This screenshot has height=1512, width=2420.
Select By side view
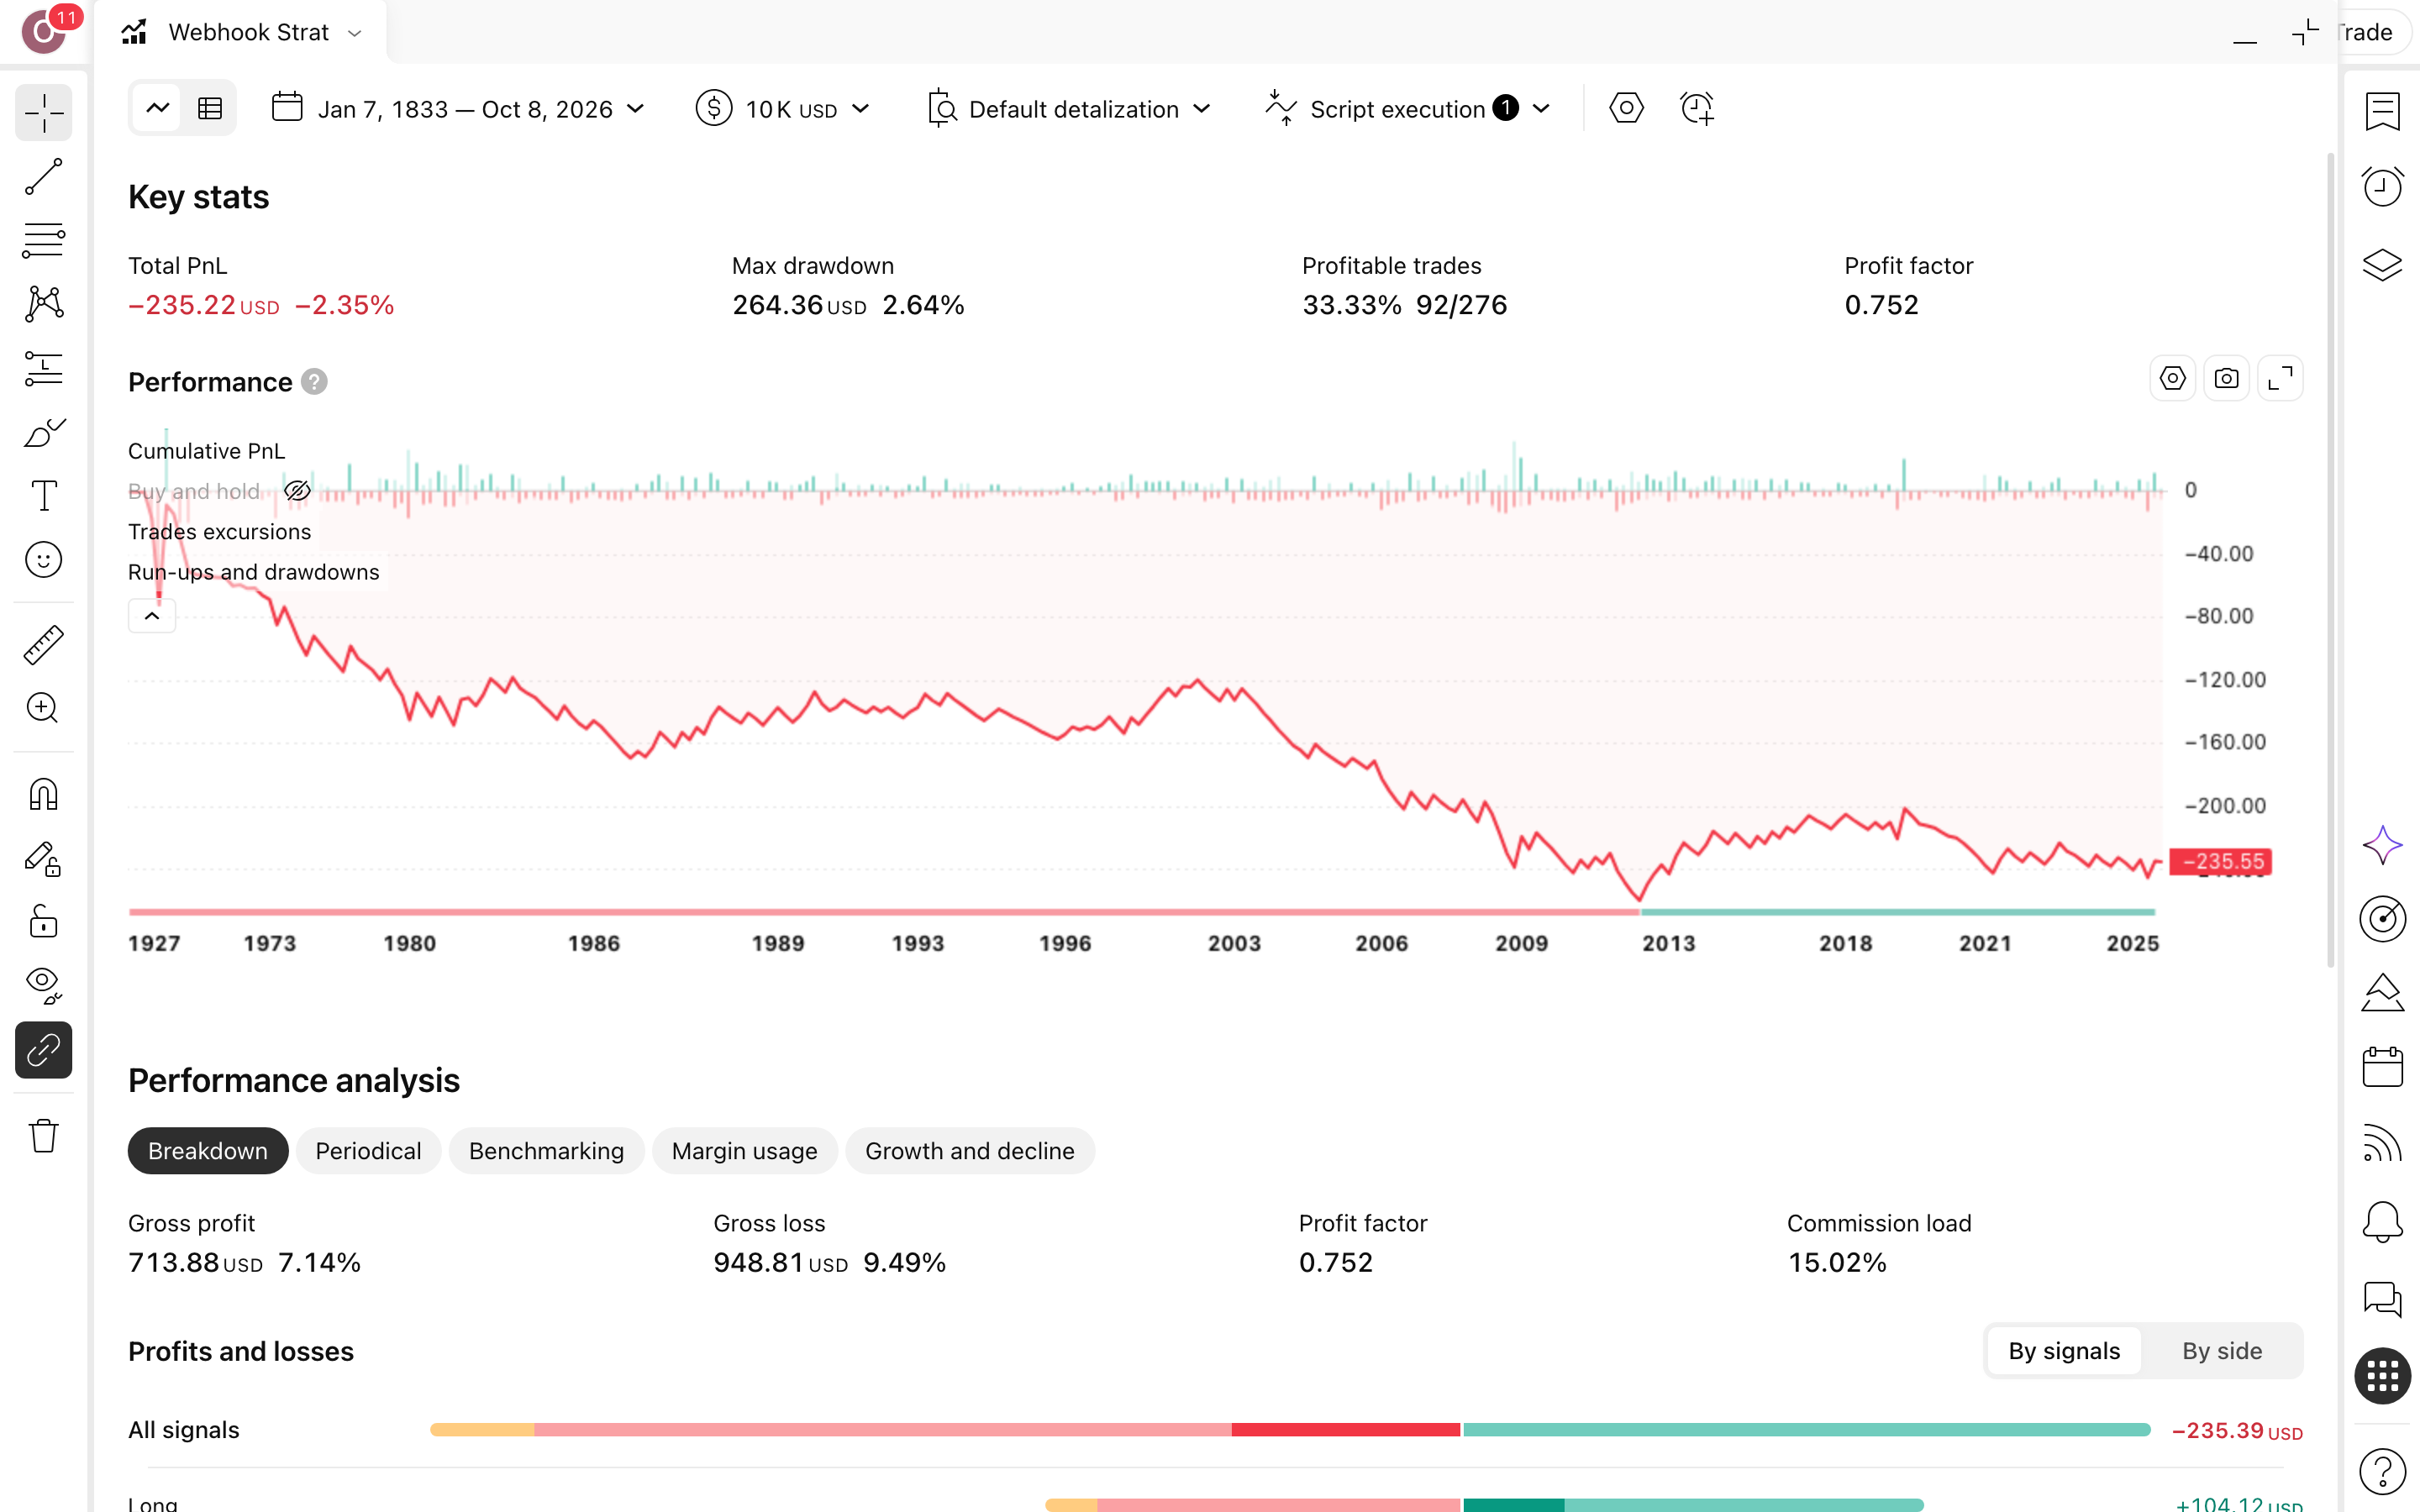click(x=2221, y=1351)
